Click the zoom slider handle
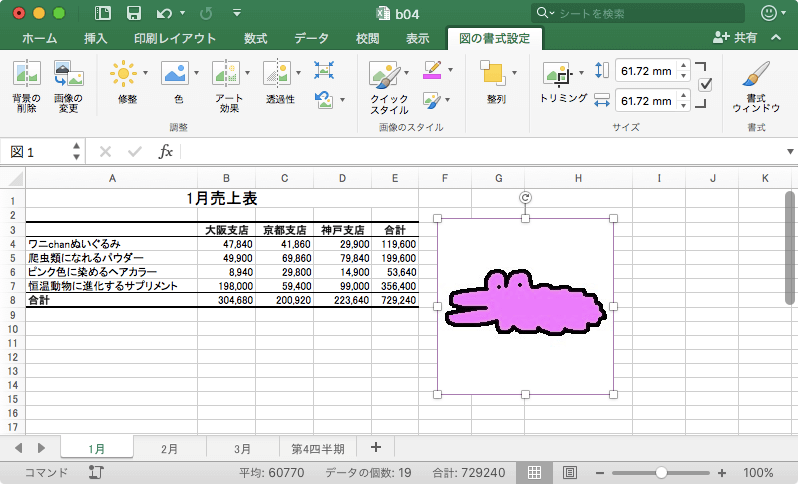The width and height of the screenshot is (798, 484). [661, 473]
